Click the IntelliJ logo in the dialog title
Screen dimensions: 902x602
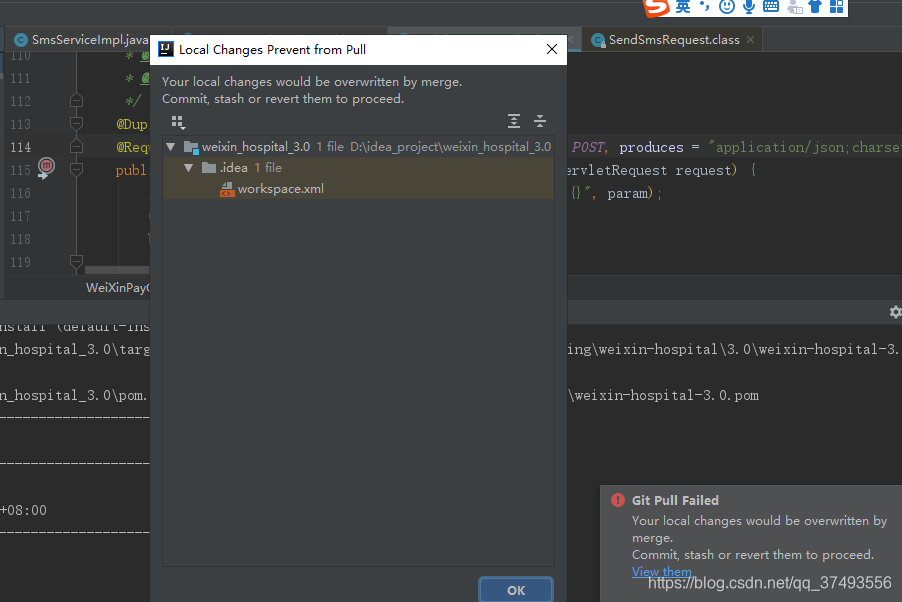click(166, 49)
